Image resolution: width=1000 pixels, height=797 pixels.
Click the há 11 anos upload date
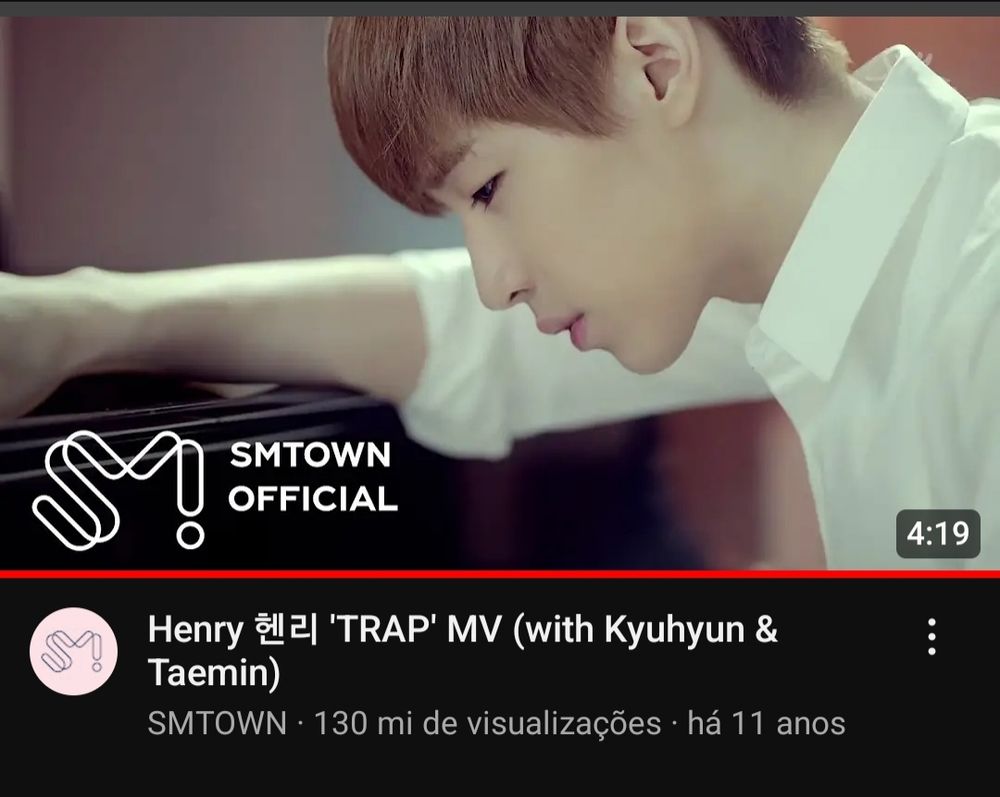[x=767, y=723]
